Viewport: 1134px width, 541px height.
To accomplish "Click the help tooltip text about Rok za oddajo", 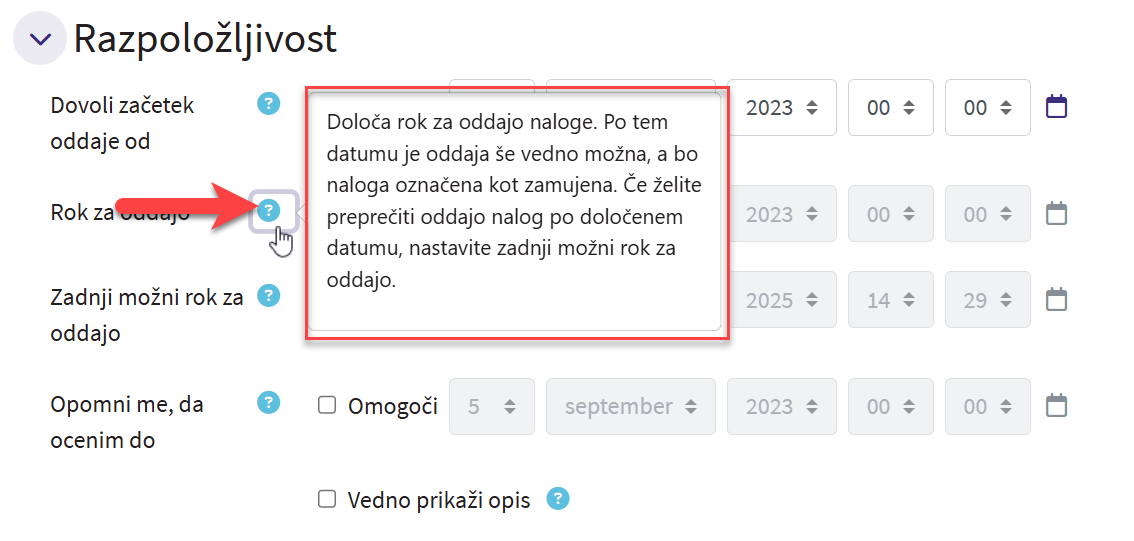I will (x=513, y=201).
